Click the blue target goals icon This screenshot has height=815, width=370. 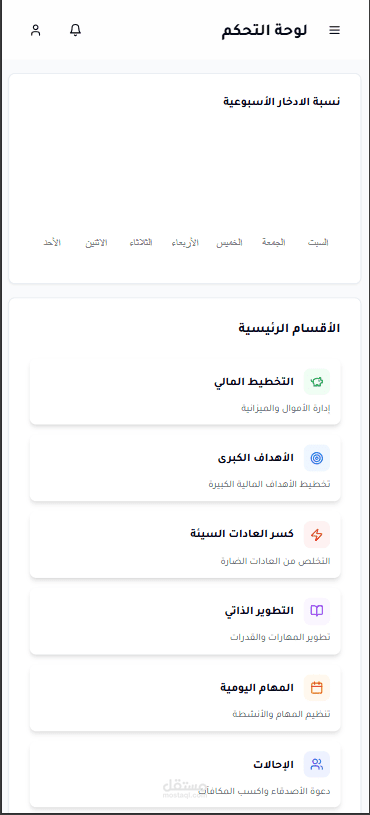coord(317,458)
